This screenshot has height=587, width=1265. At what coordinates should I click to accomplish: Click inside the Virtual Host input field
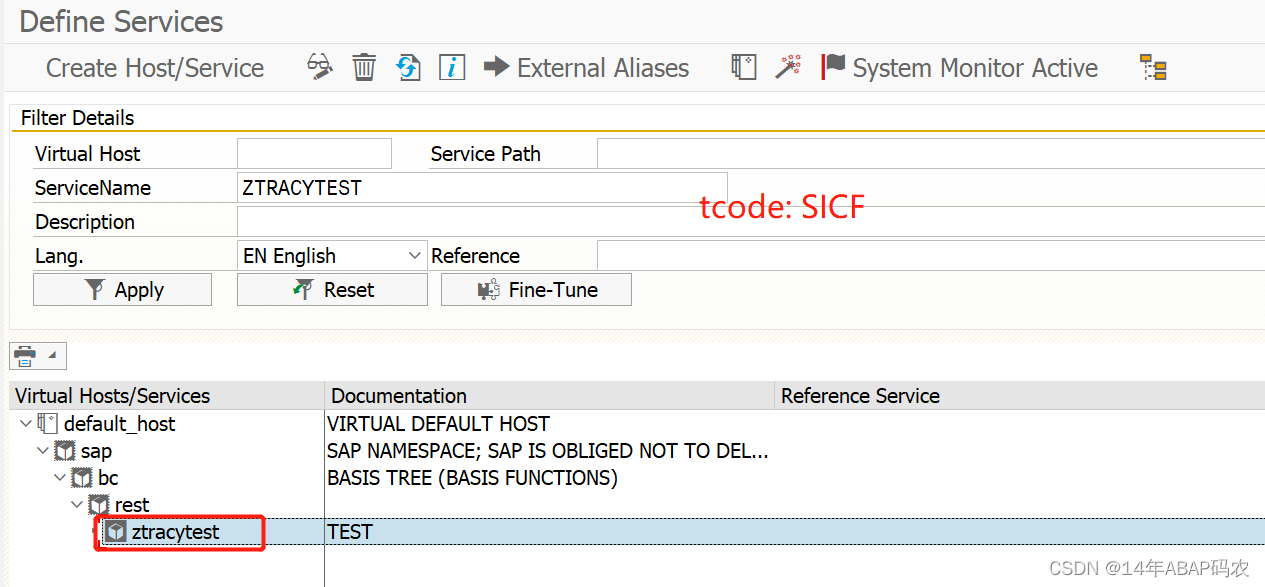tap(313, 153)
